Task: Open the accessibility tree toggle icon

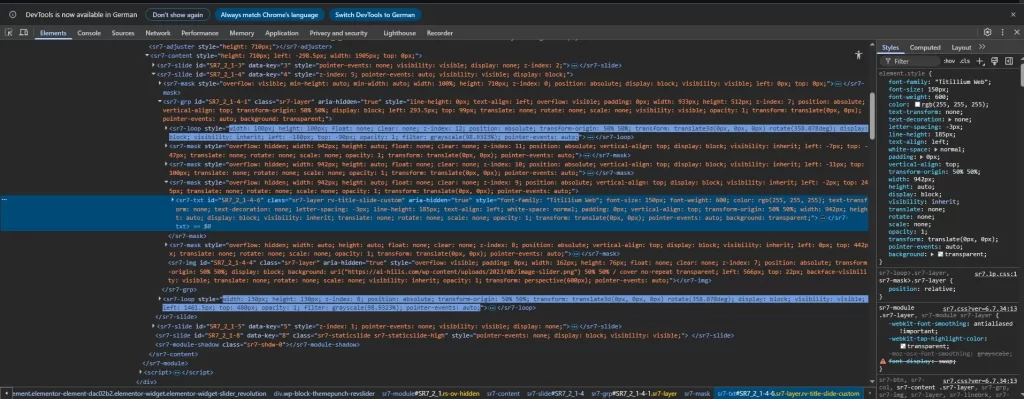Action: (859, 56)
